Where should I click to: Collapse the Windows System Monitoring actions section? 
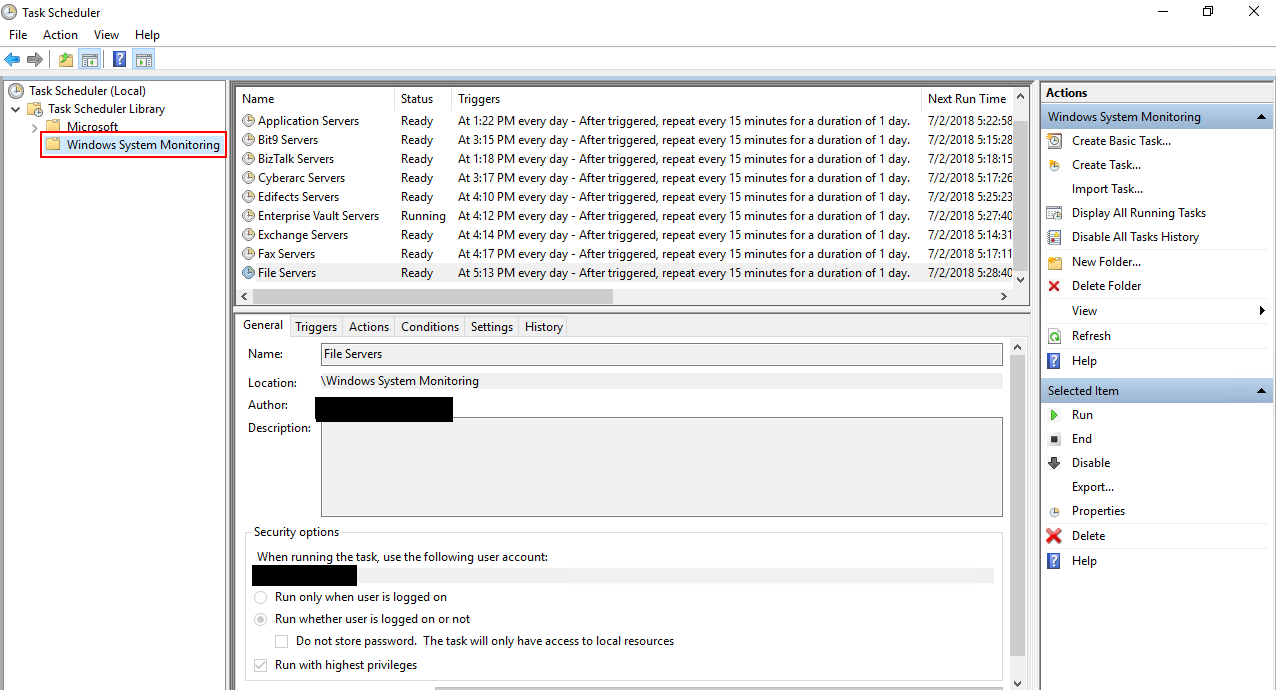click(x=1262, y=116)
